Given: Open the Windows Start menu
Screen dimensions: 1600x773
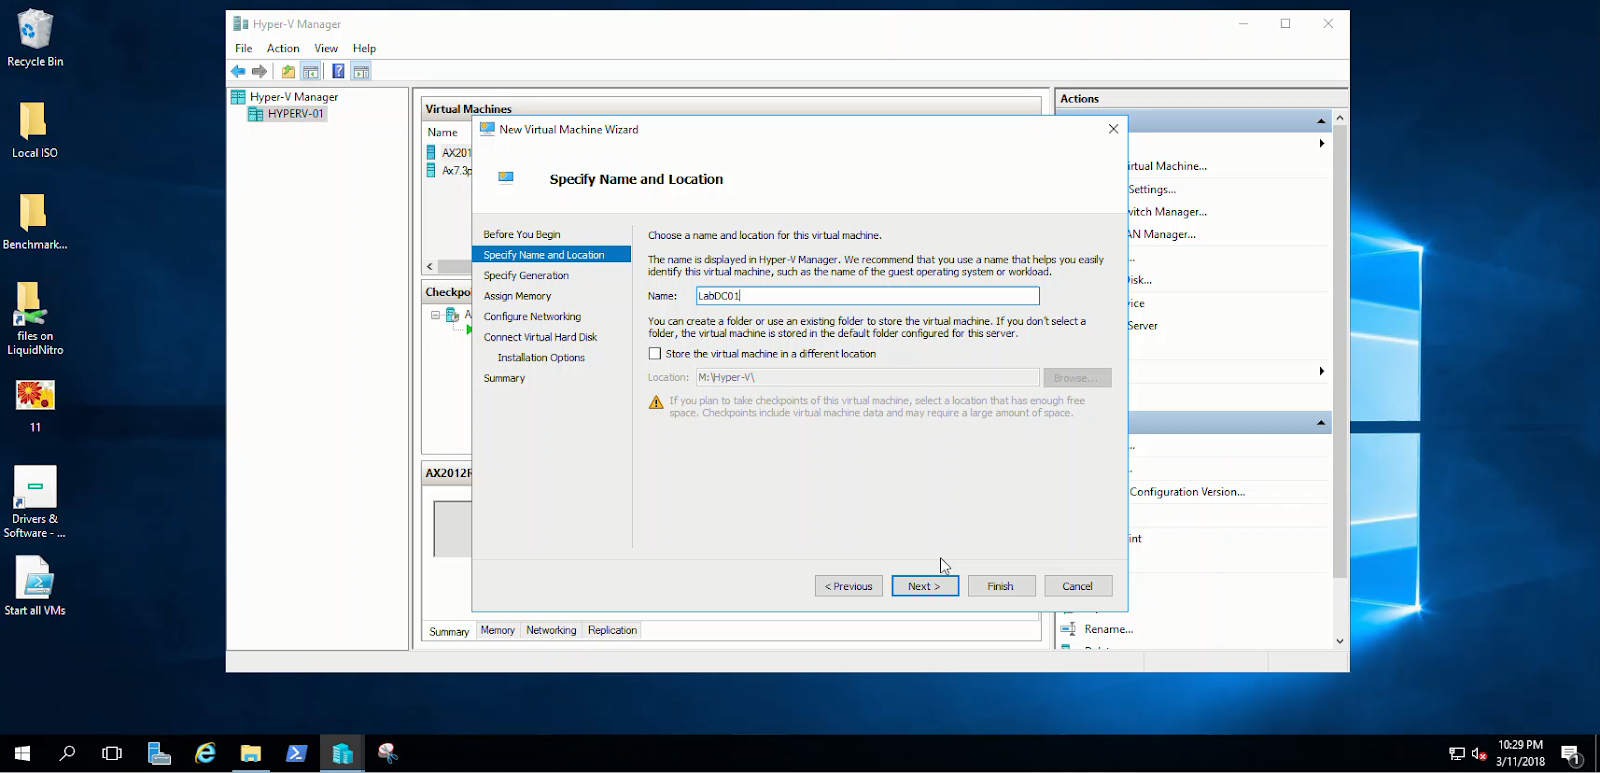Looking at the screenshot, I should 22,753.
